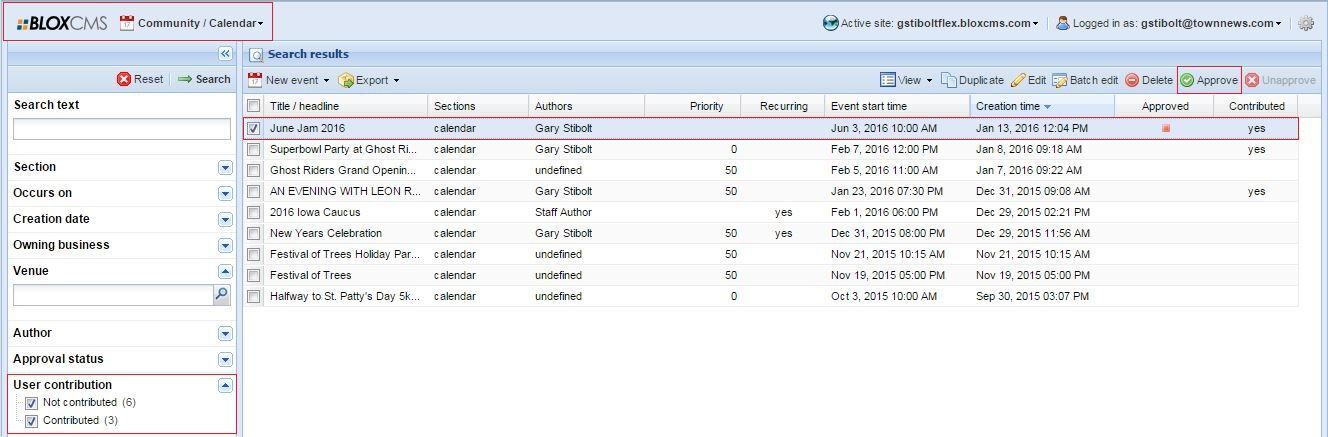Open the Export menu
Screen dimensions: 1328x437
369,80
